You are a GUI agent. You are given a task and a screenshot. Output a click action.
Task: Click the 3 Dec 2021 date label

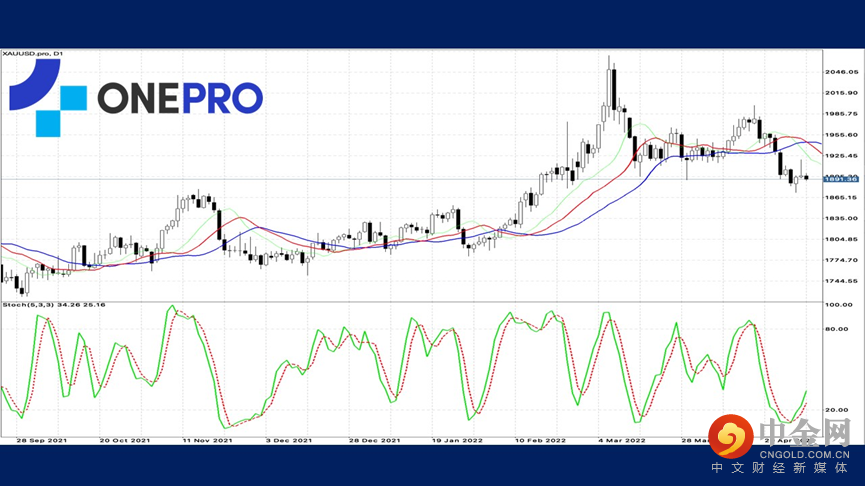[x=289, y=440]
